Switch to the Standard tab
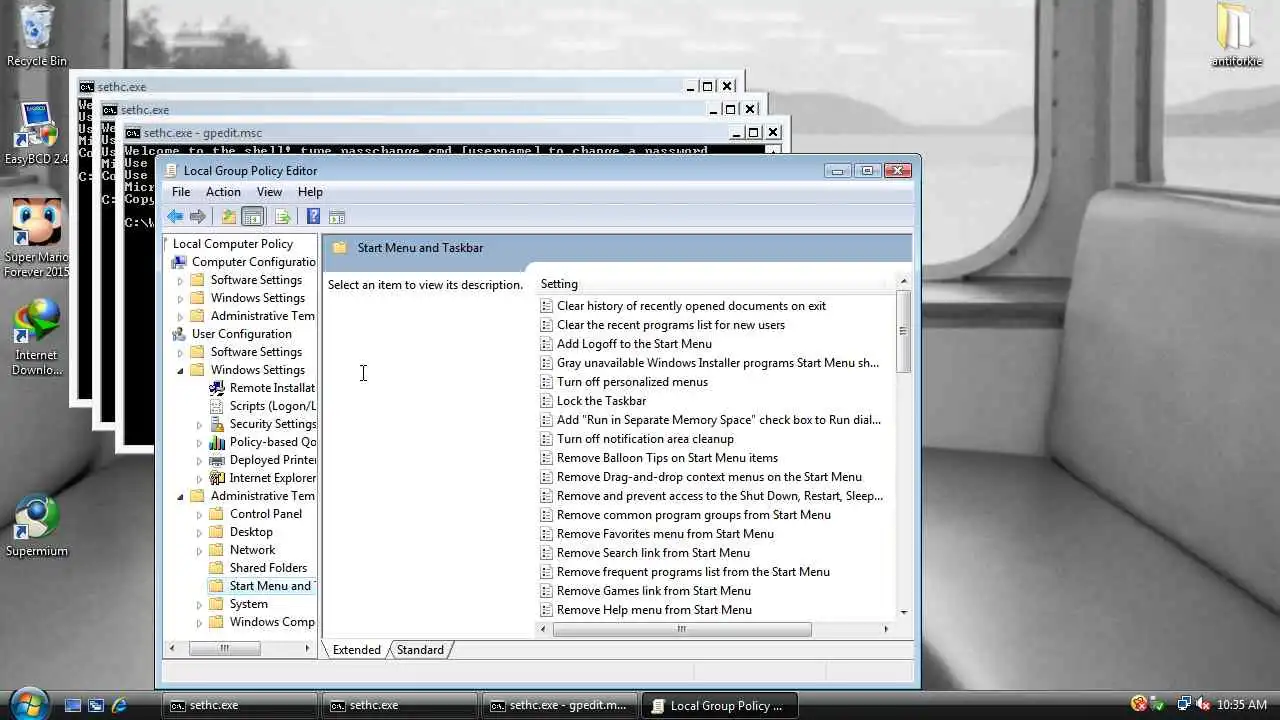 tap(420, 650)
